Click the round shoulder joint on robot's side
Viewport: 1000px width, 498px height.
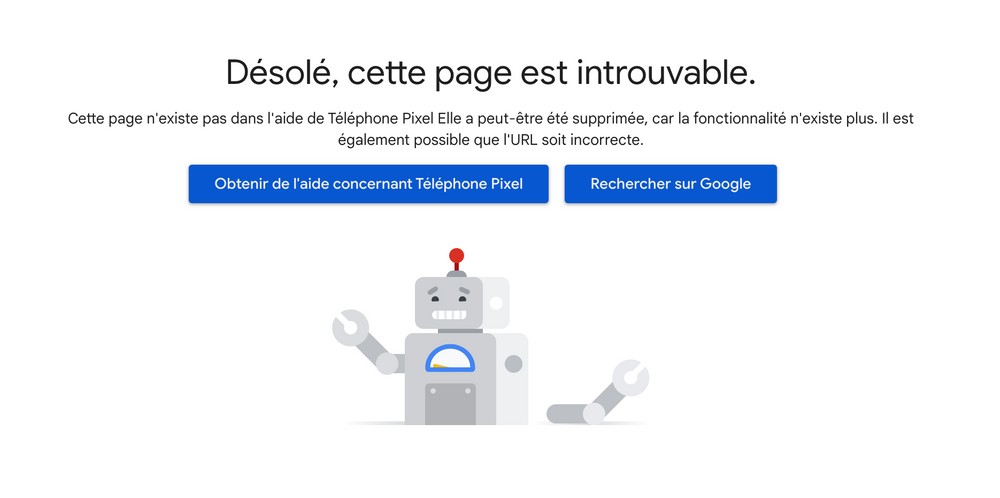coord(513,364)
